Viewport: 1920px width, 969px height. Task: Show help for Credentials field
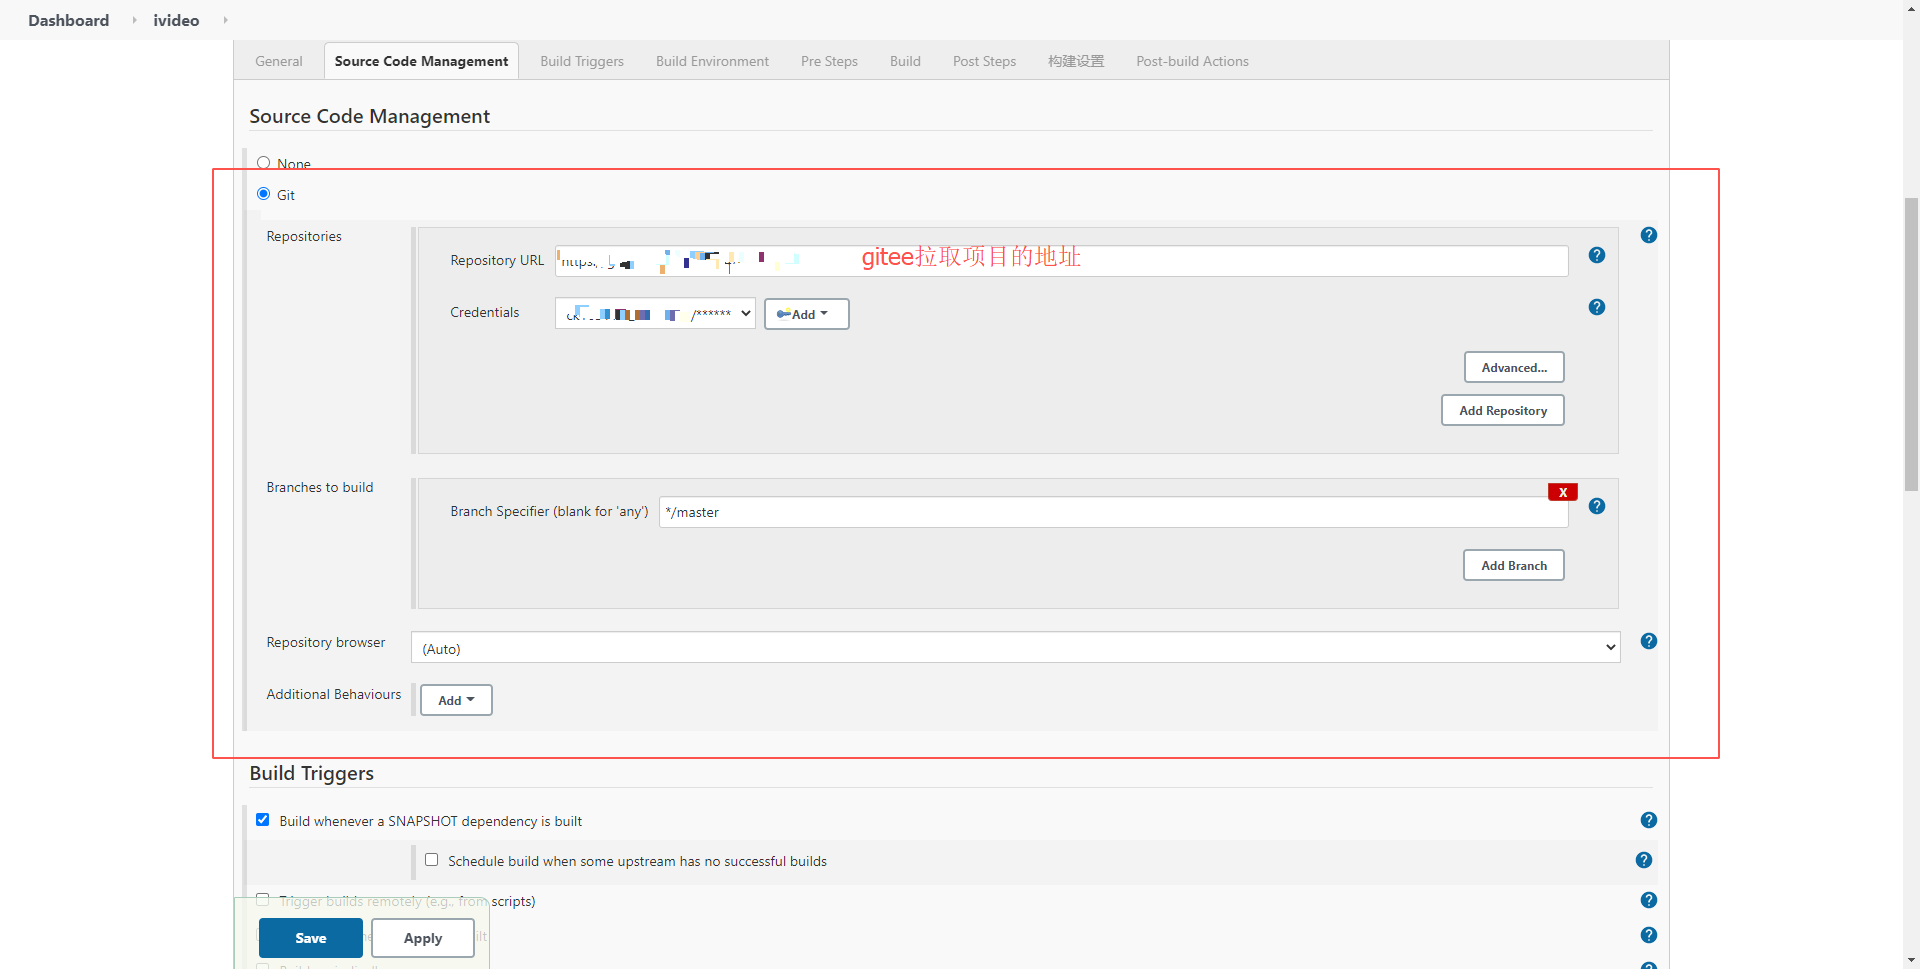[x=1597, y=307]
